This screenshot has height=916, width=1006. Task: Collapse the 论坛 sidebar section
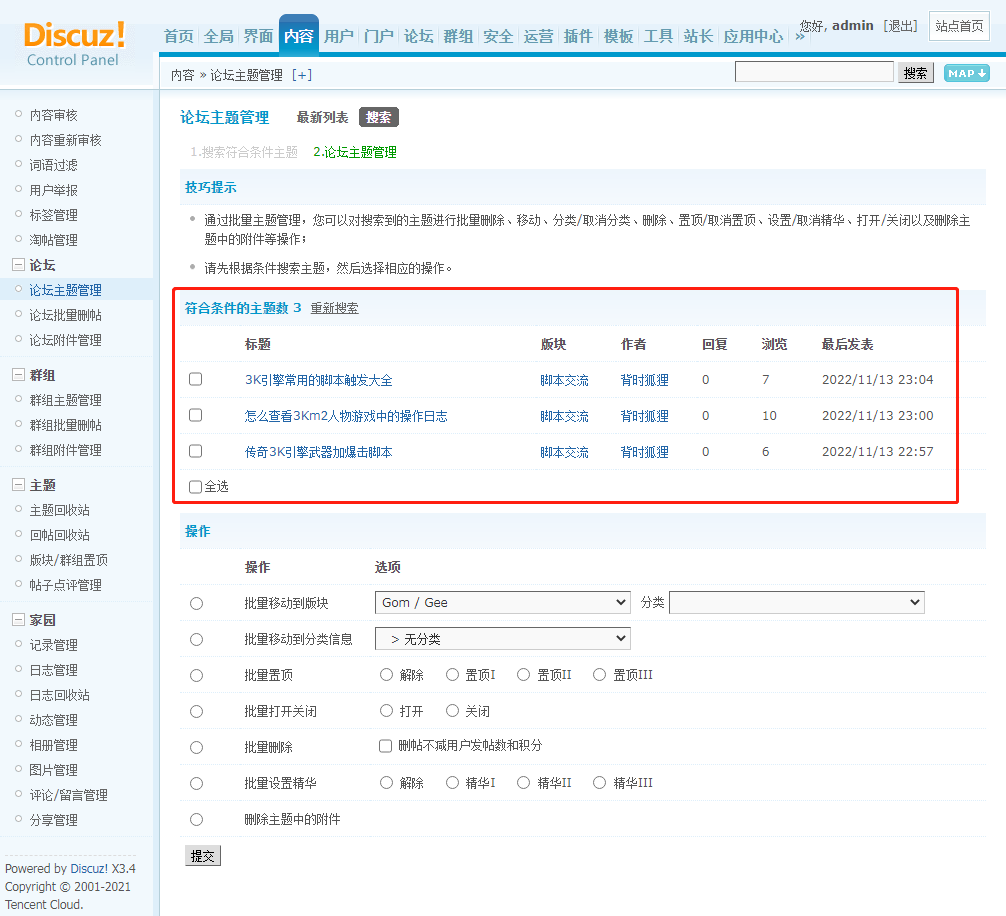pos(18,265)
